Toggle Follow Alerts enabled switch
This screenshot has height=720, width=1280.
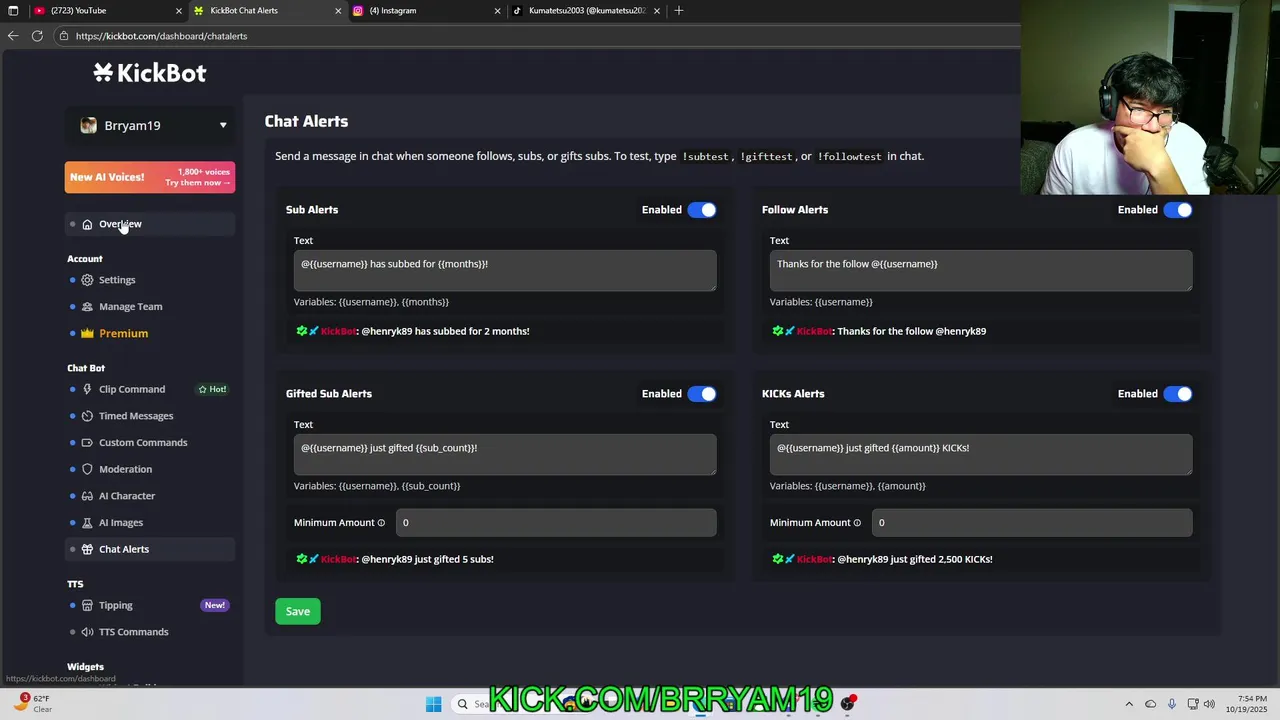click(x=1178, y=210)
